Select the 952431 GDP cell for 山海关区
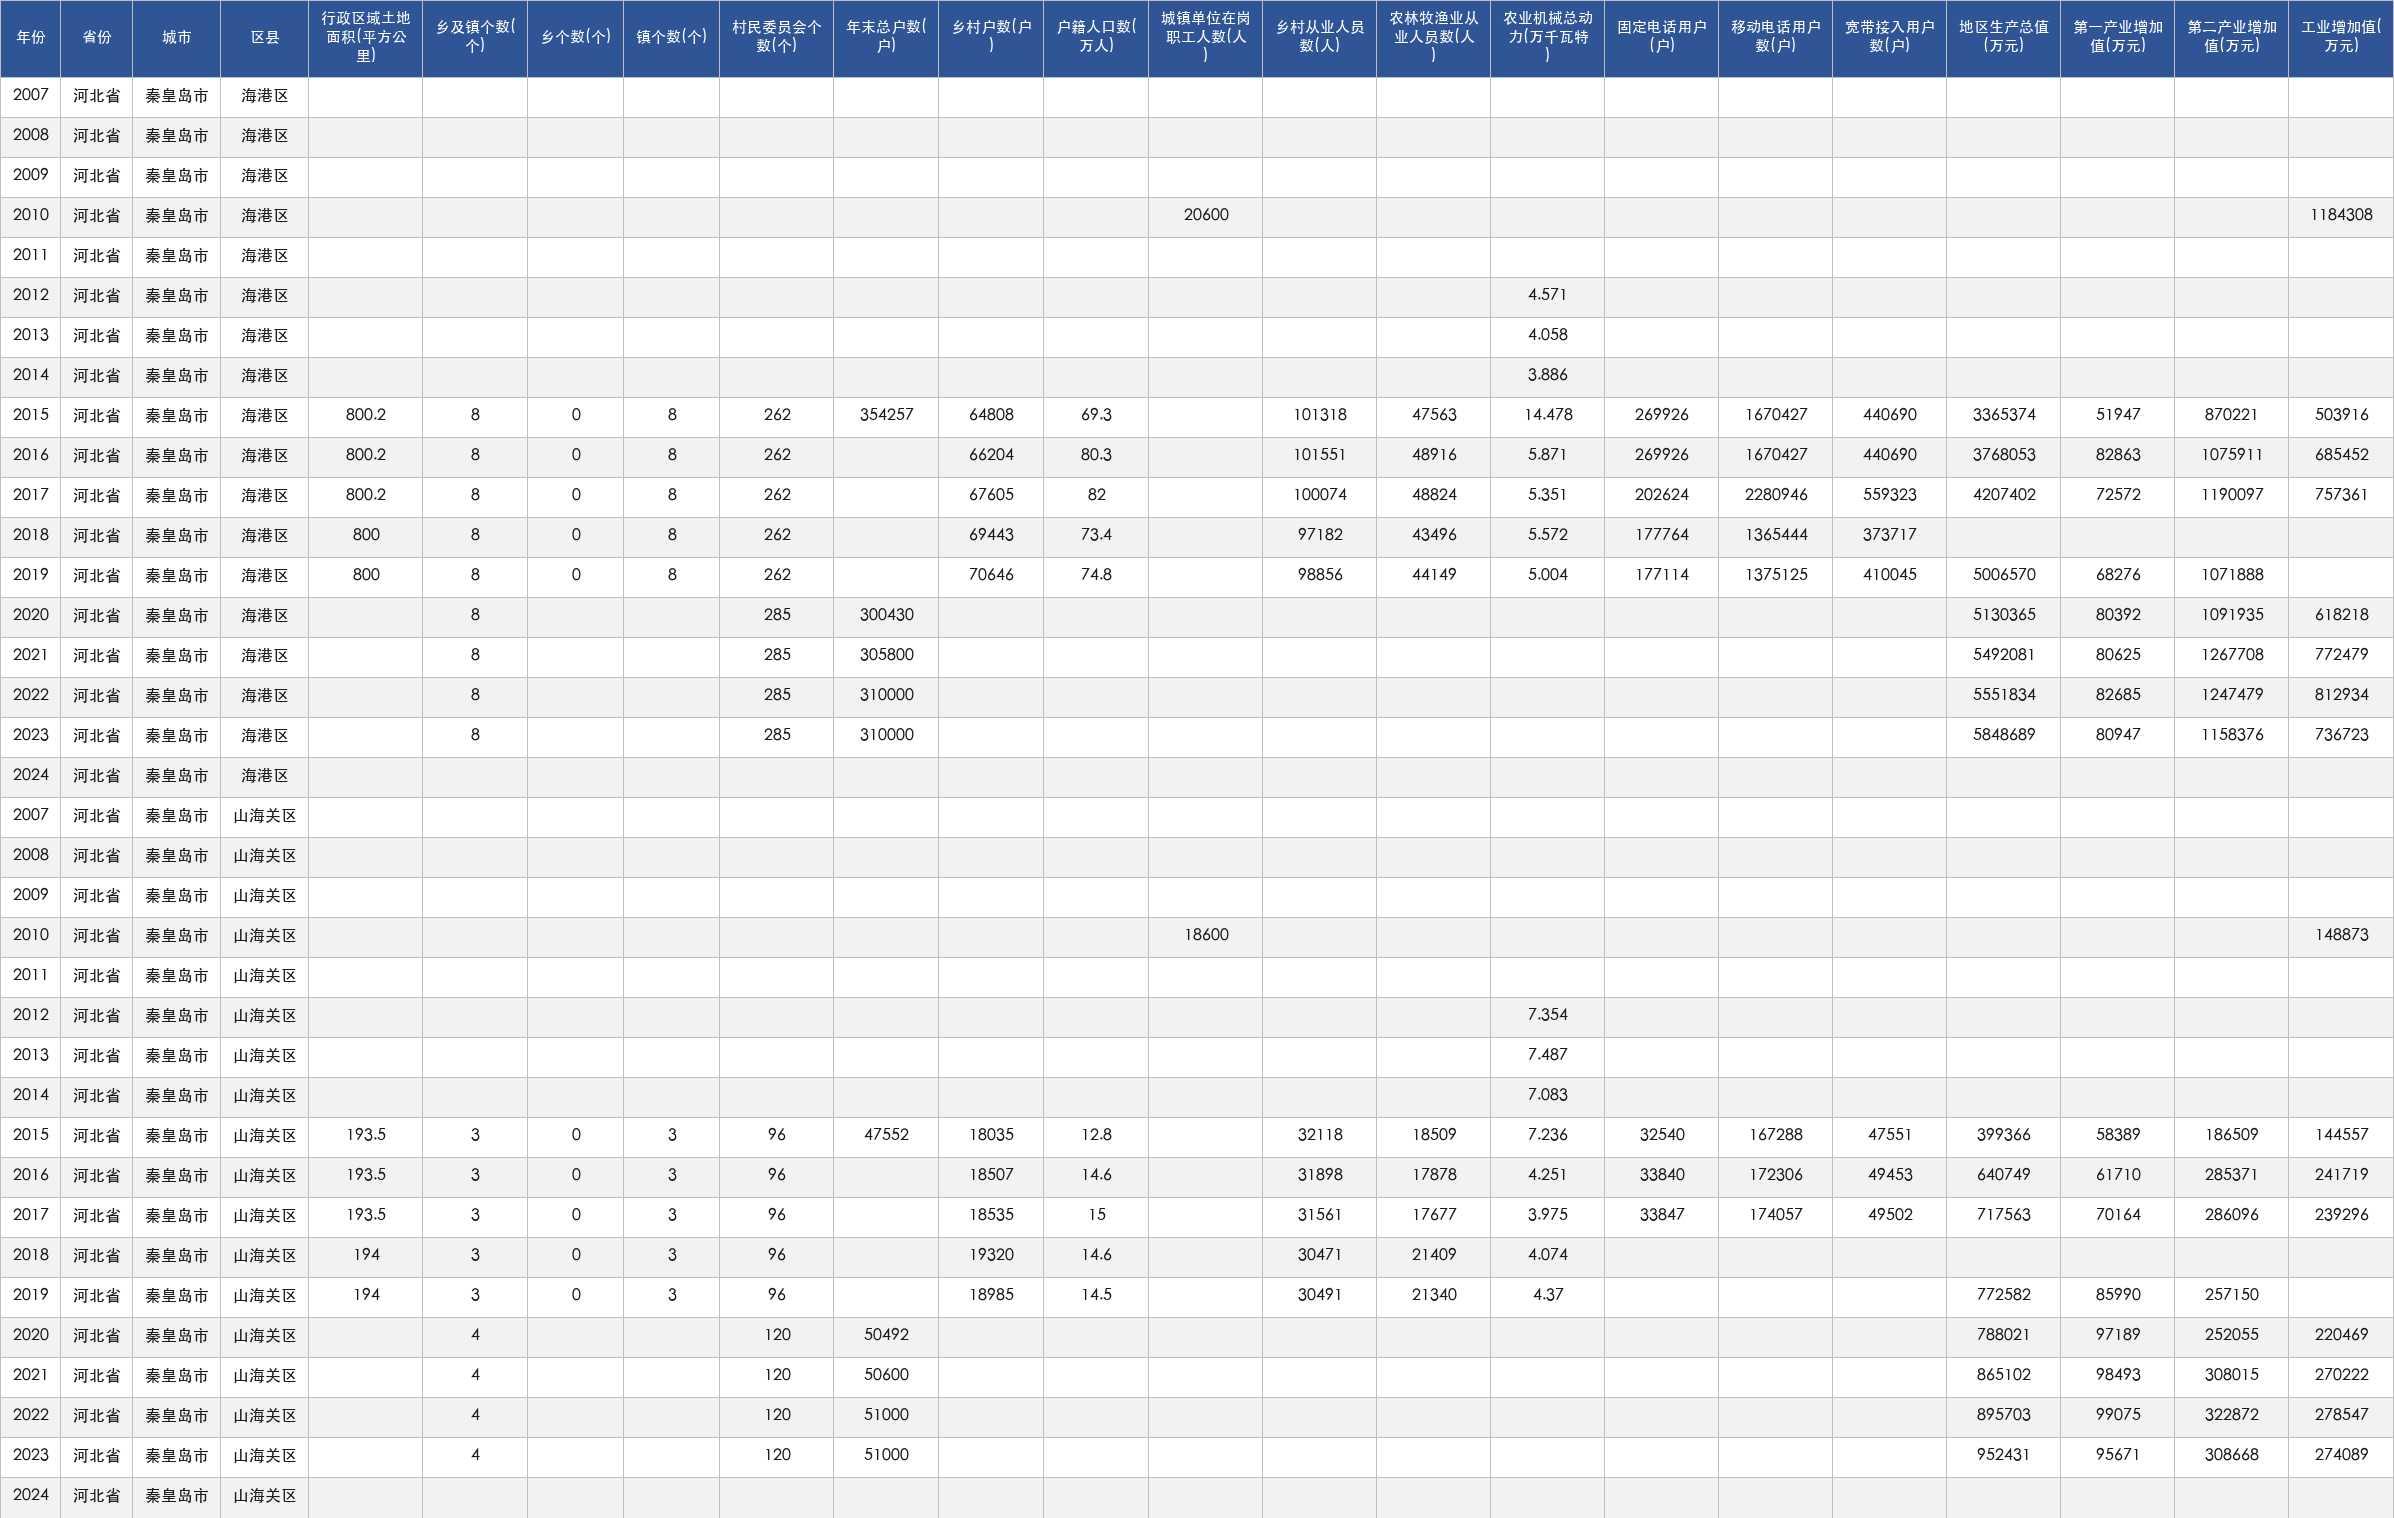The height and width of the screenshot is (1518, 2394). click(2004, 1455)
